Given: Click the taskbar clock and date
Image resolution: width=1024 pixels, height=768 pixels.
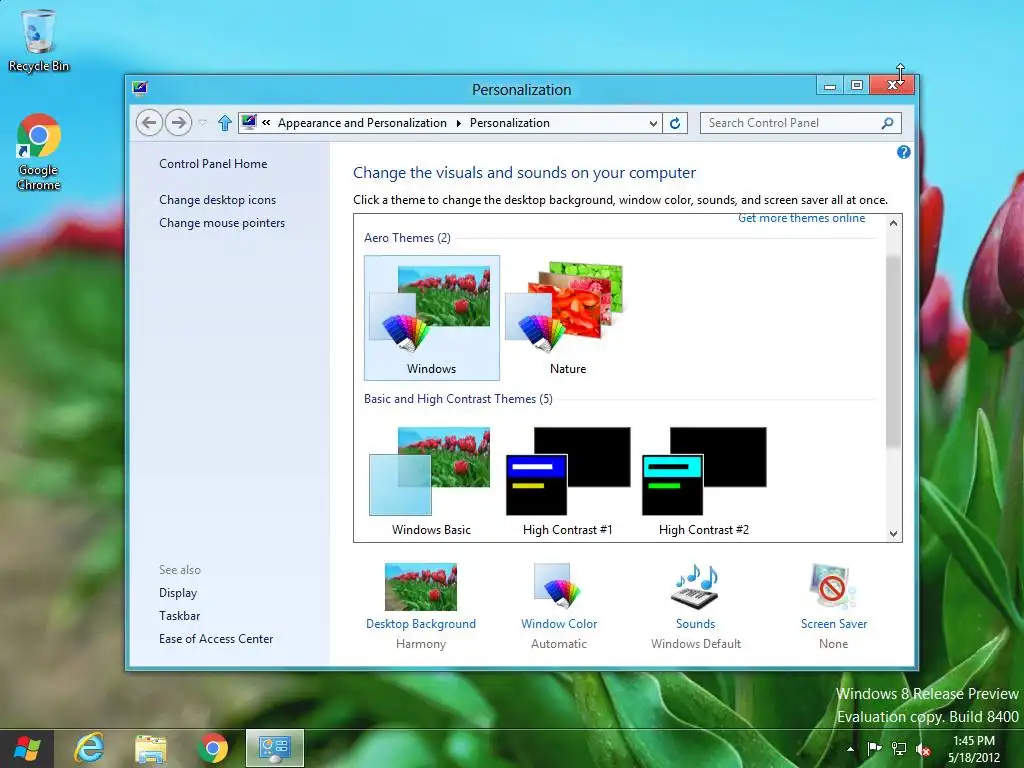Looking at the screenshot, I should [974, 749].
